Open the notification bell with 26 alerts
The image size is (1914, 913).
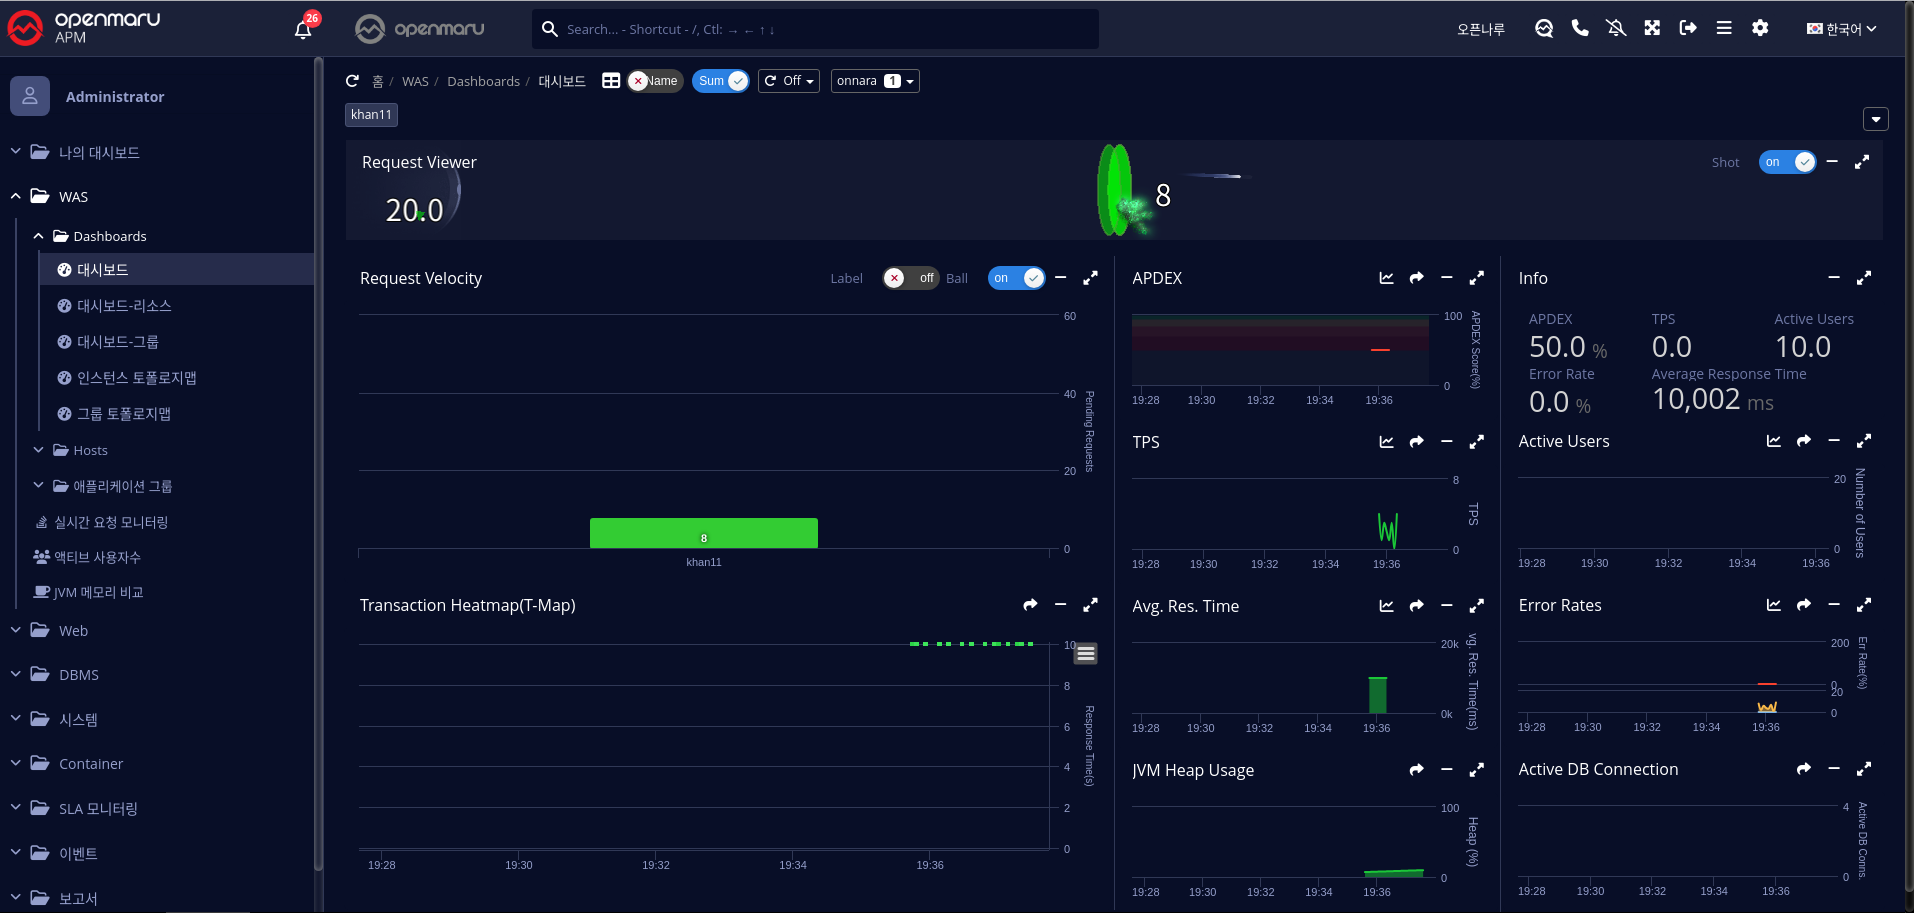[303, 29]
